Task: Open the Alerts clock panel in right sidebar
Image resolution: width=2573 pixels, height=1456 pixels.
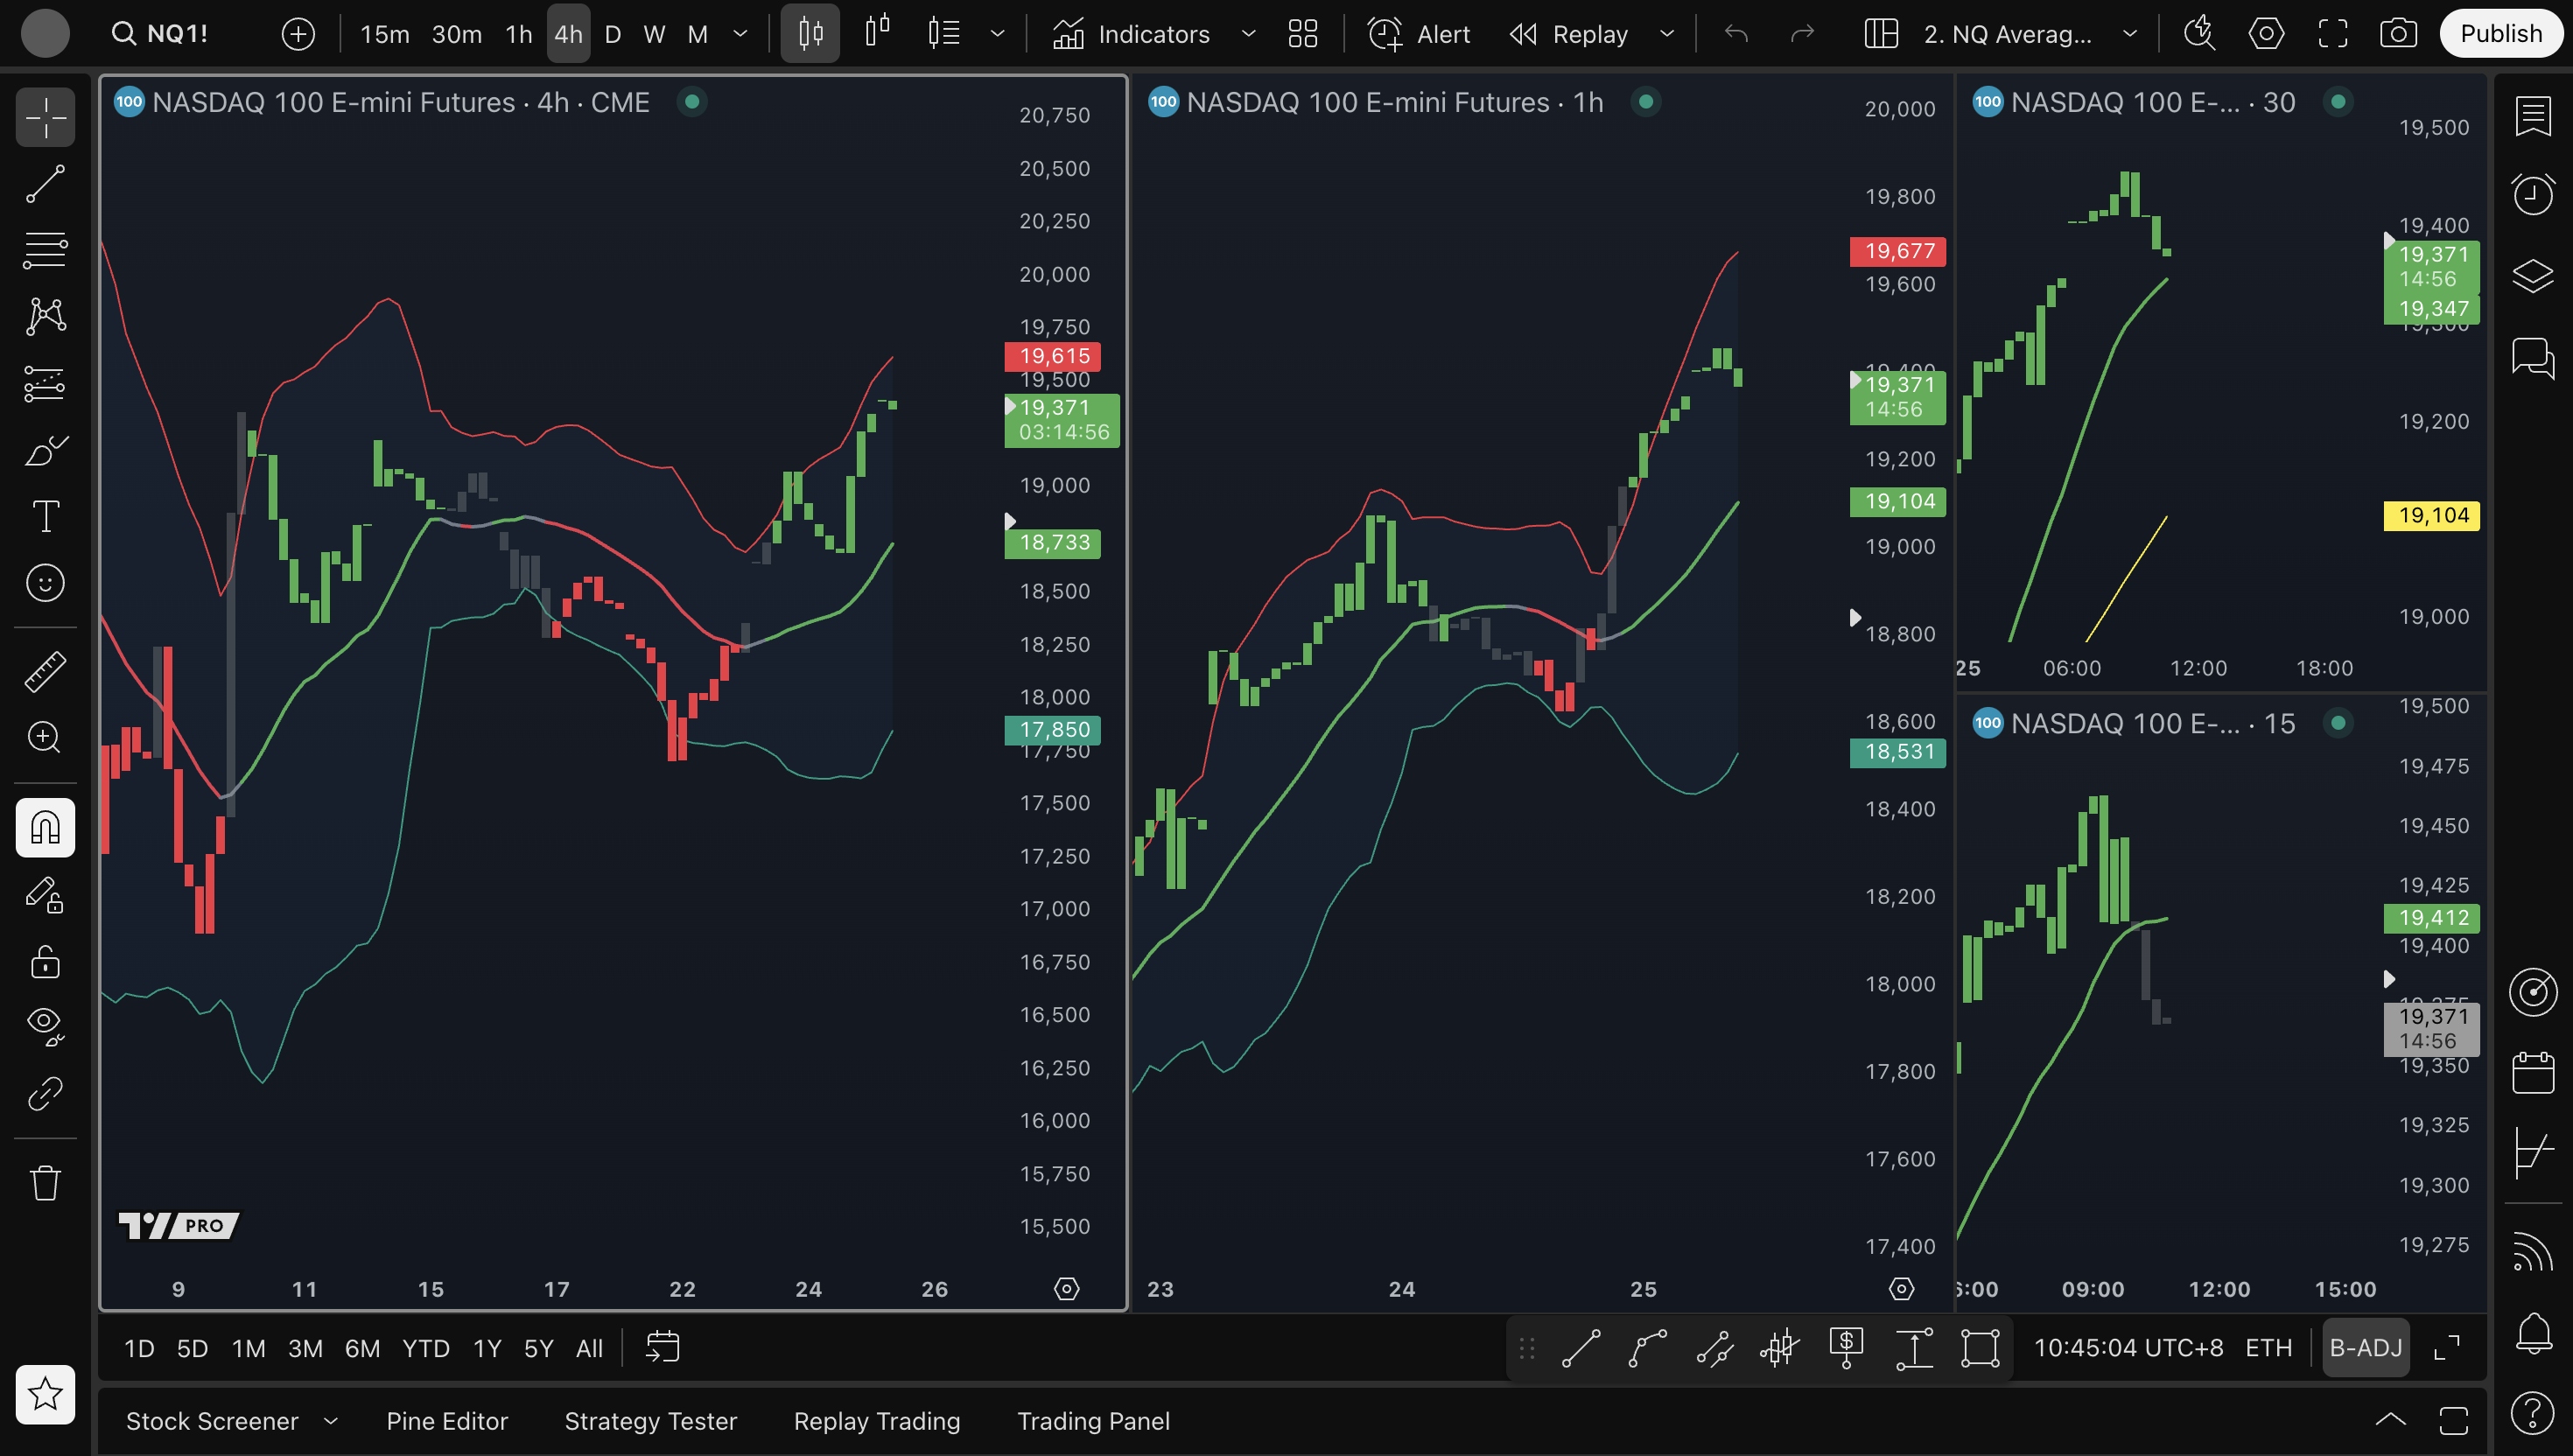Action: pyautogui.click(x=2532, y=194)
